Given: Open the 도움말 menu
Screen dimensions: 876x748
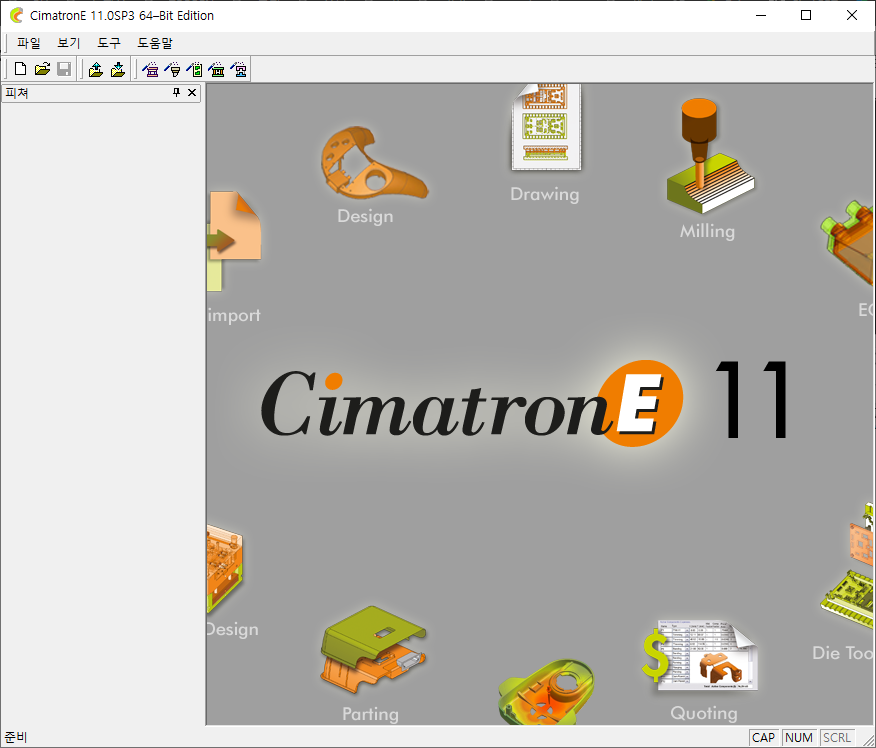Looking at the screenshot, I should 155,43.
